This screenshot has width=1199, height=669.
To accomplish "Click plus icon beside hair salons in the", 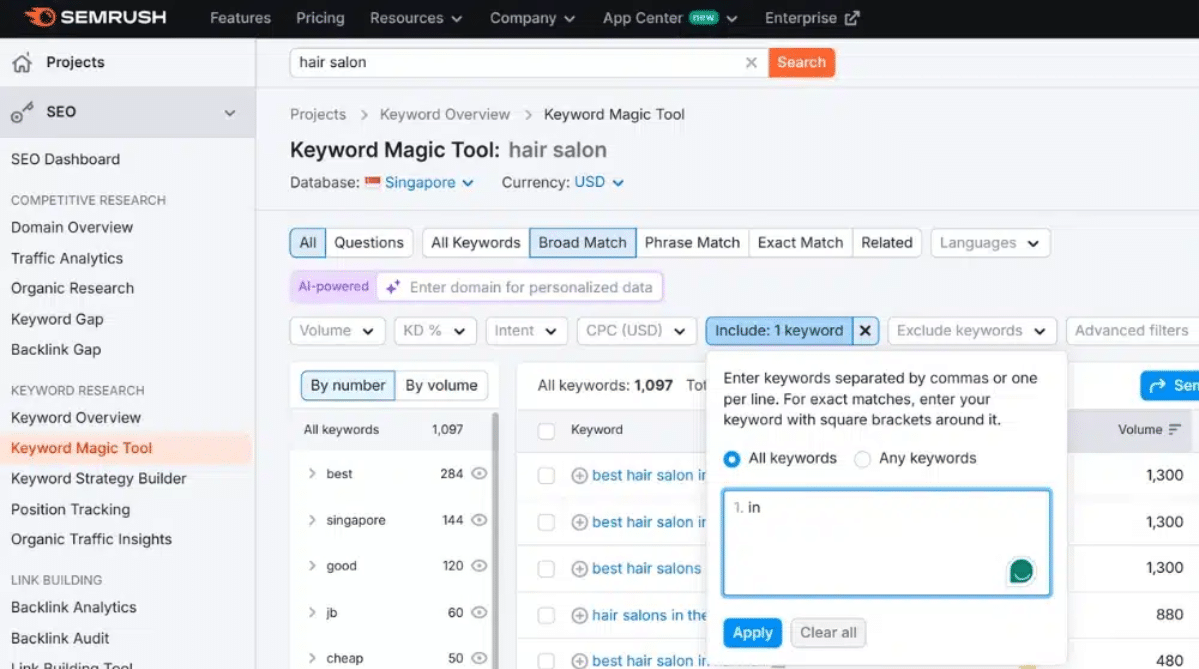I will pyautogui.click(x=580, y=615).
